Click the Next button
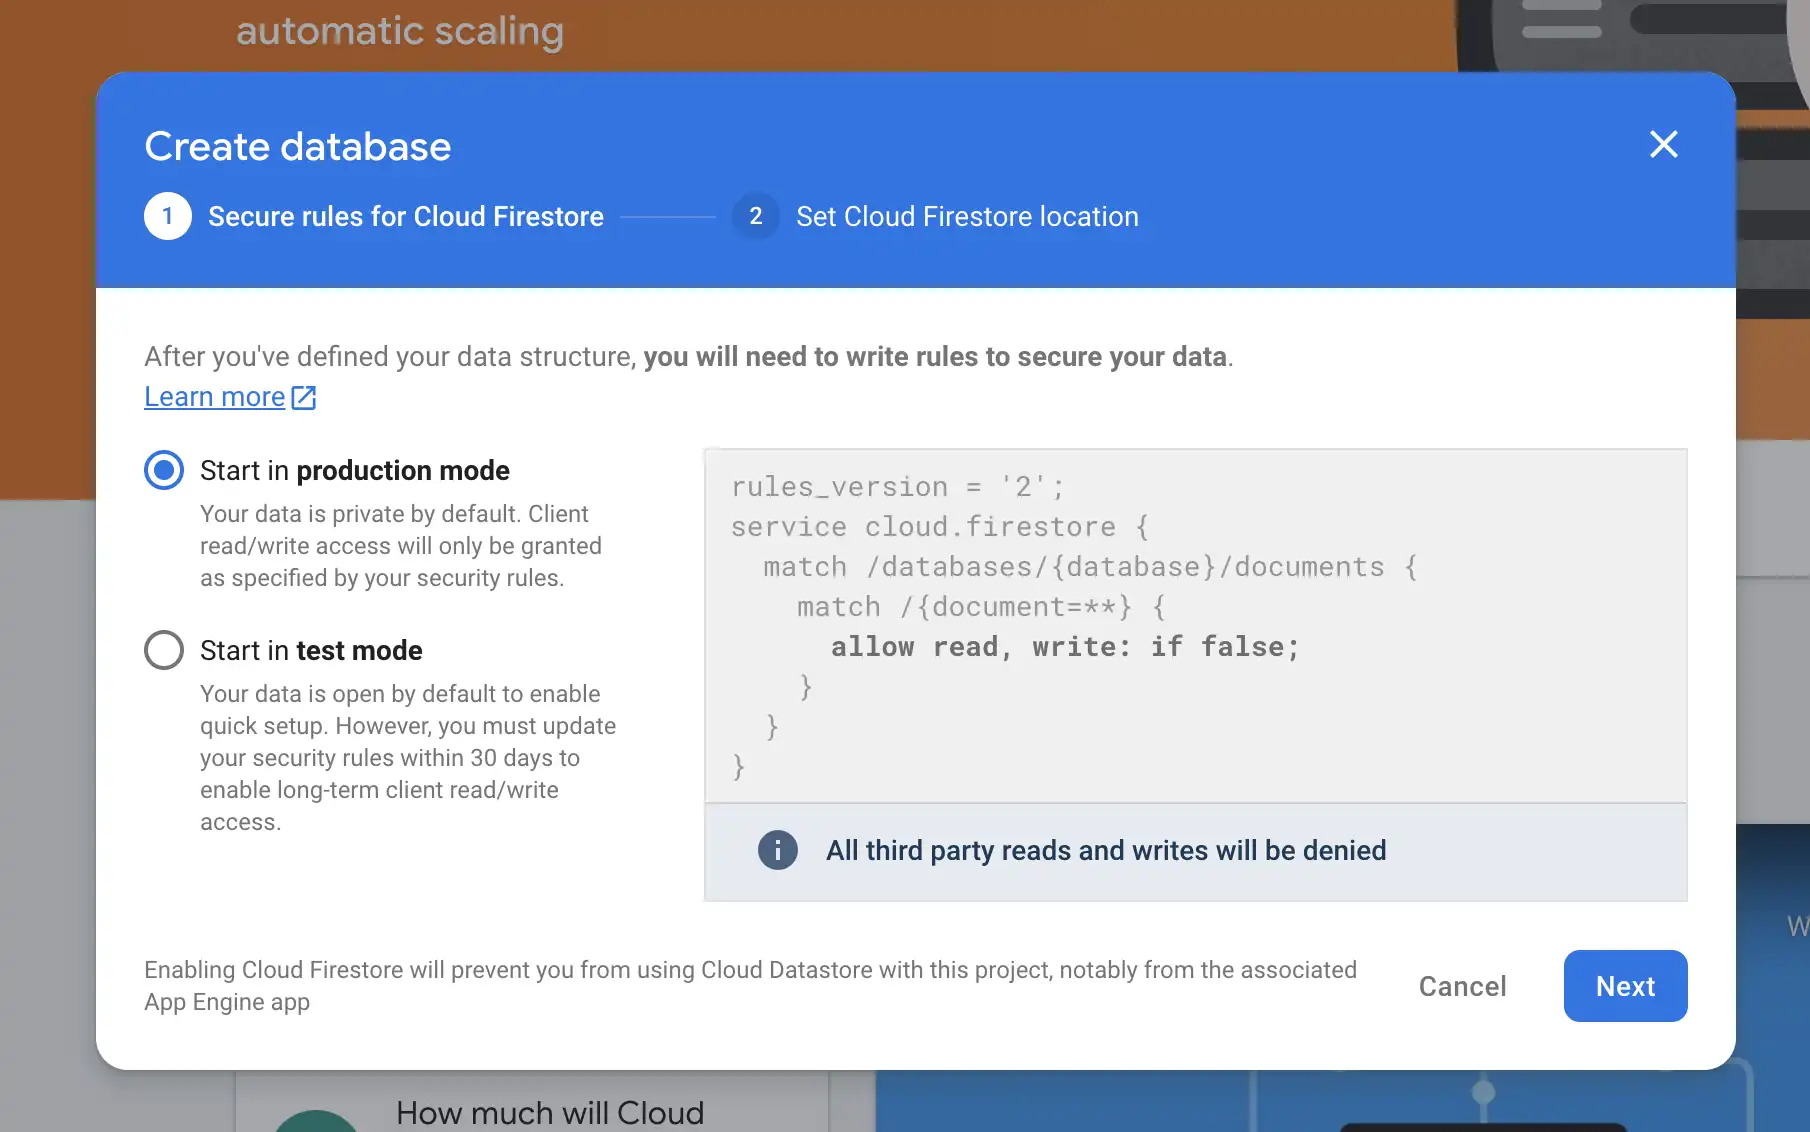The image size is (1810, 1132). 1625,986
